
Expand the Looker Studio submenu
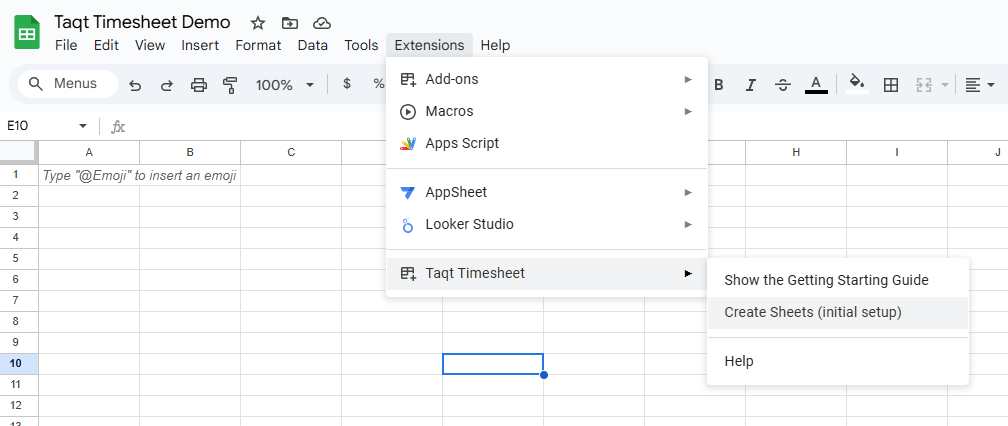point(546,224)
